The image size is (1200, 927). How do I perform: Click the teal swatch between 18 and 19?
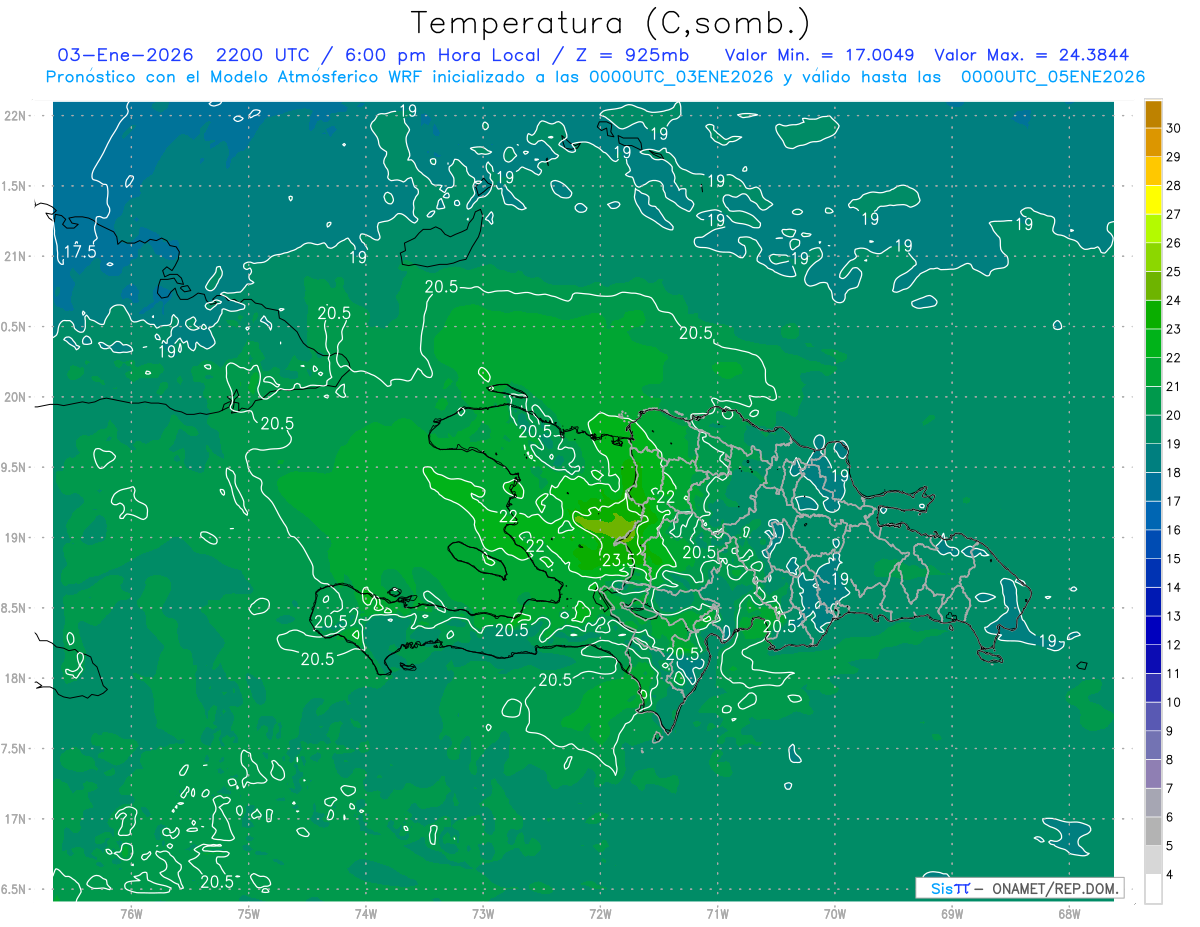pyautogui.click(x=1153, y=459)
